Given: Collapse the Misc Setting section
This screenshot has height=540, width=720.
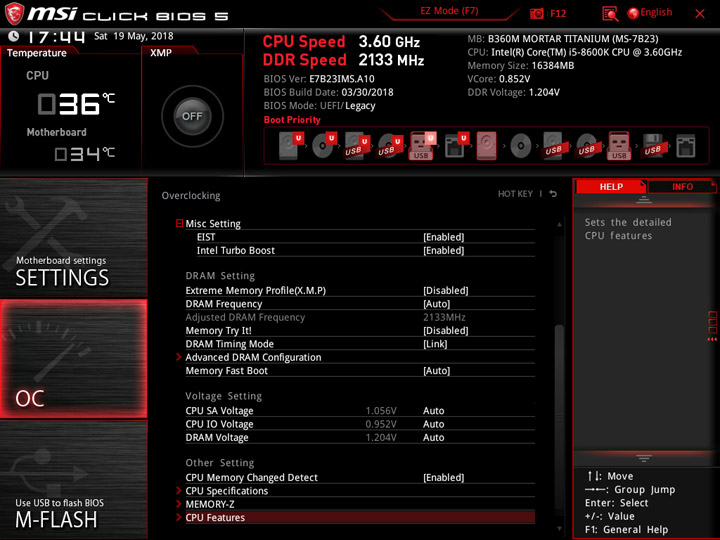Looking at the screenshot, I should click(180, 224).
